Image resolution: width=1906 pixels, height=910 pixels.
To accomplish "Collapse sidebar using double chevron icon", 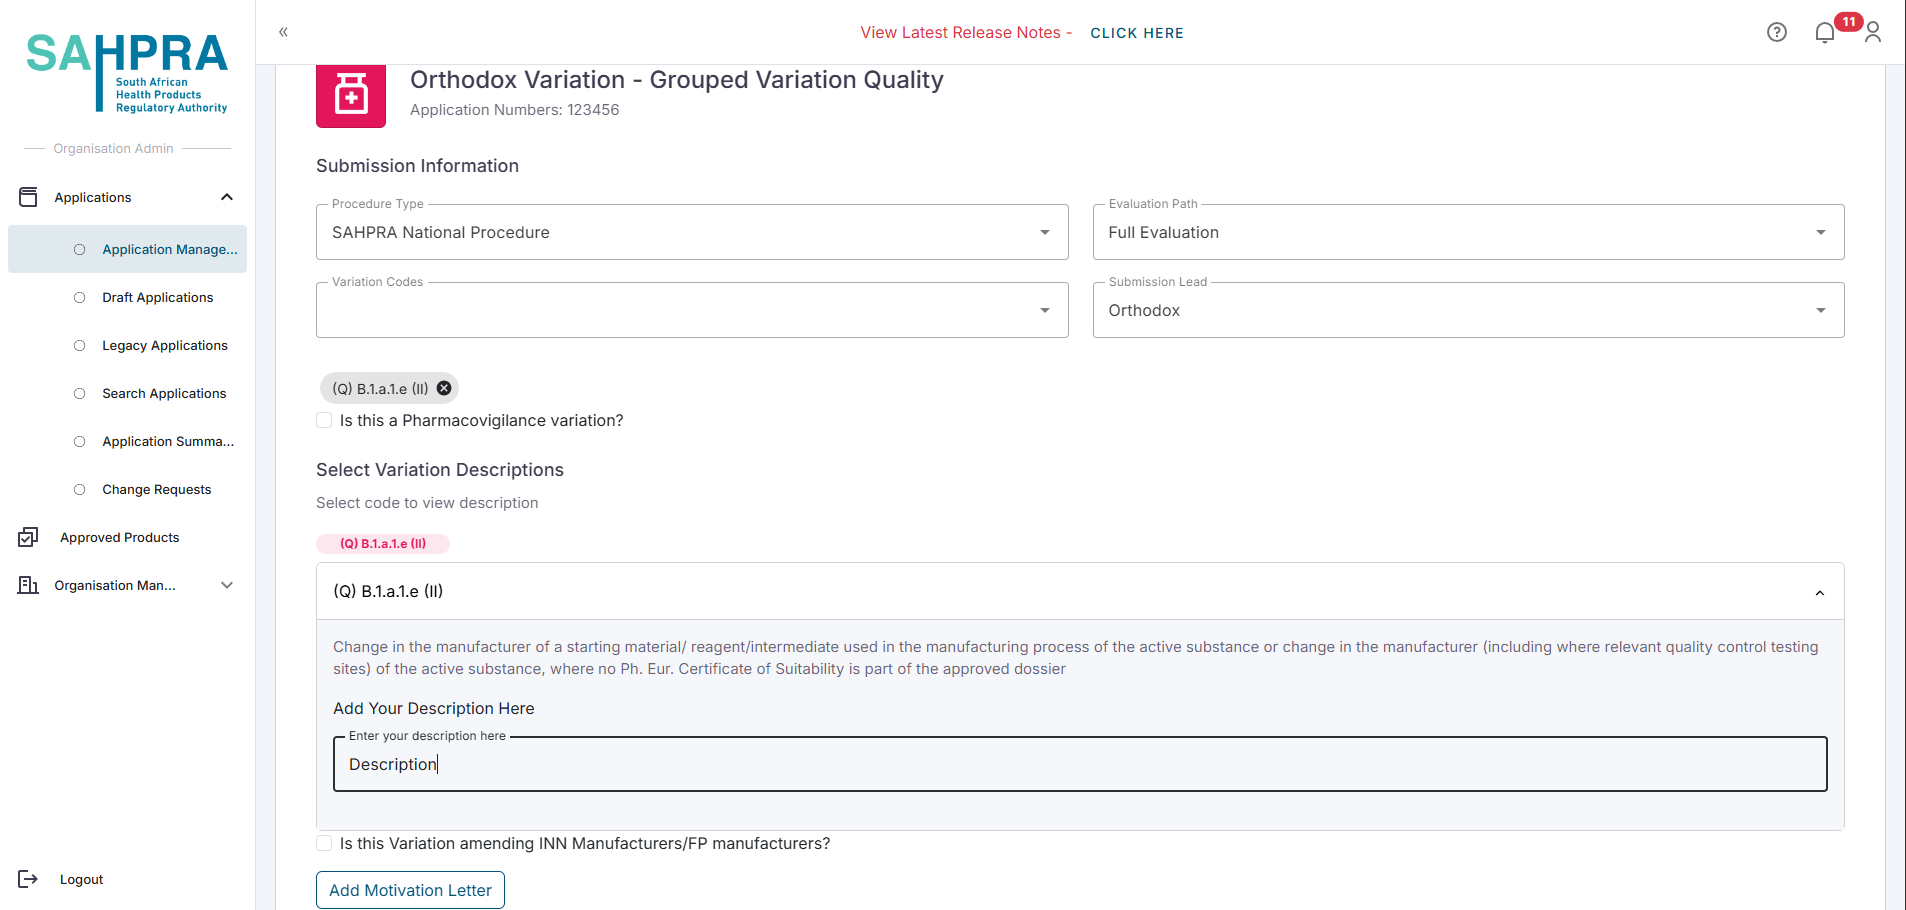I will [283, 32].
